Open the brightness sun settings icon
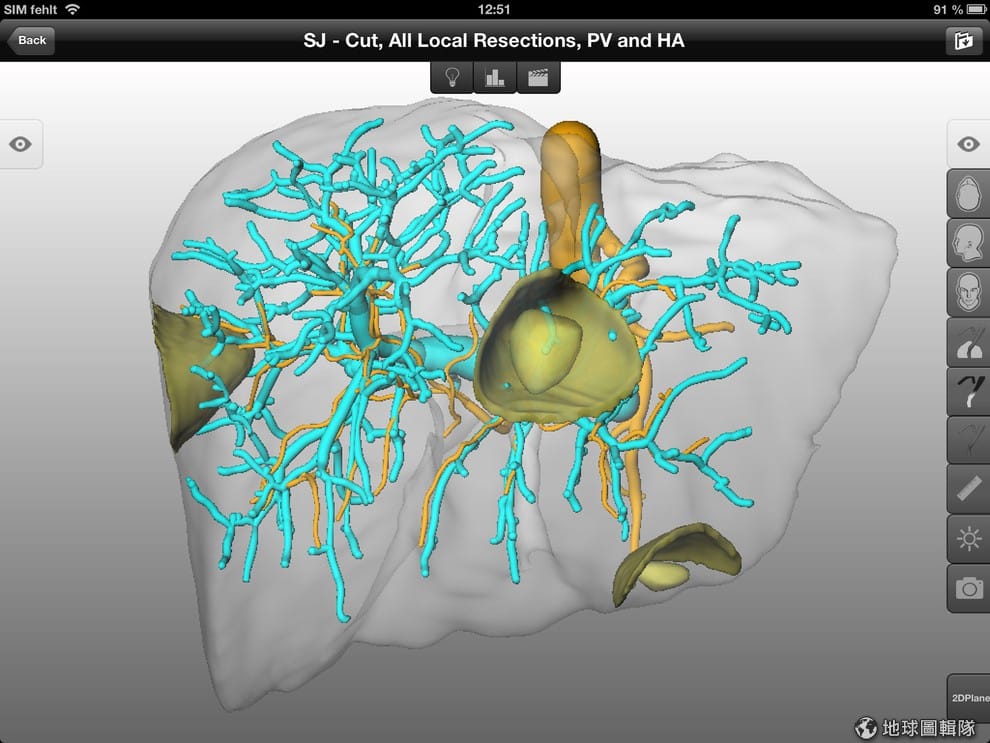The height and width of the screenshot is (743, 990). (x=969, y=538)
